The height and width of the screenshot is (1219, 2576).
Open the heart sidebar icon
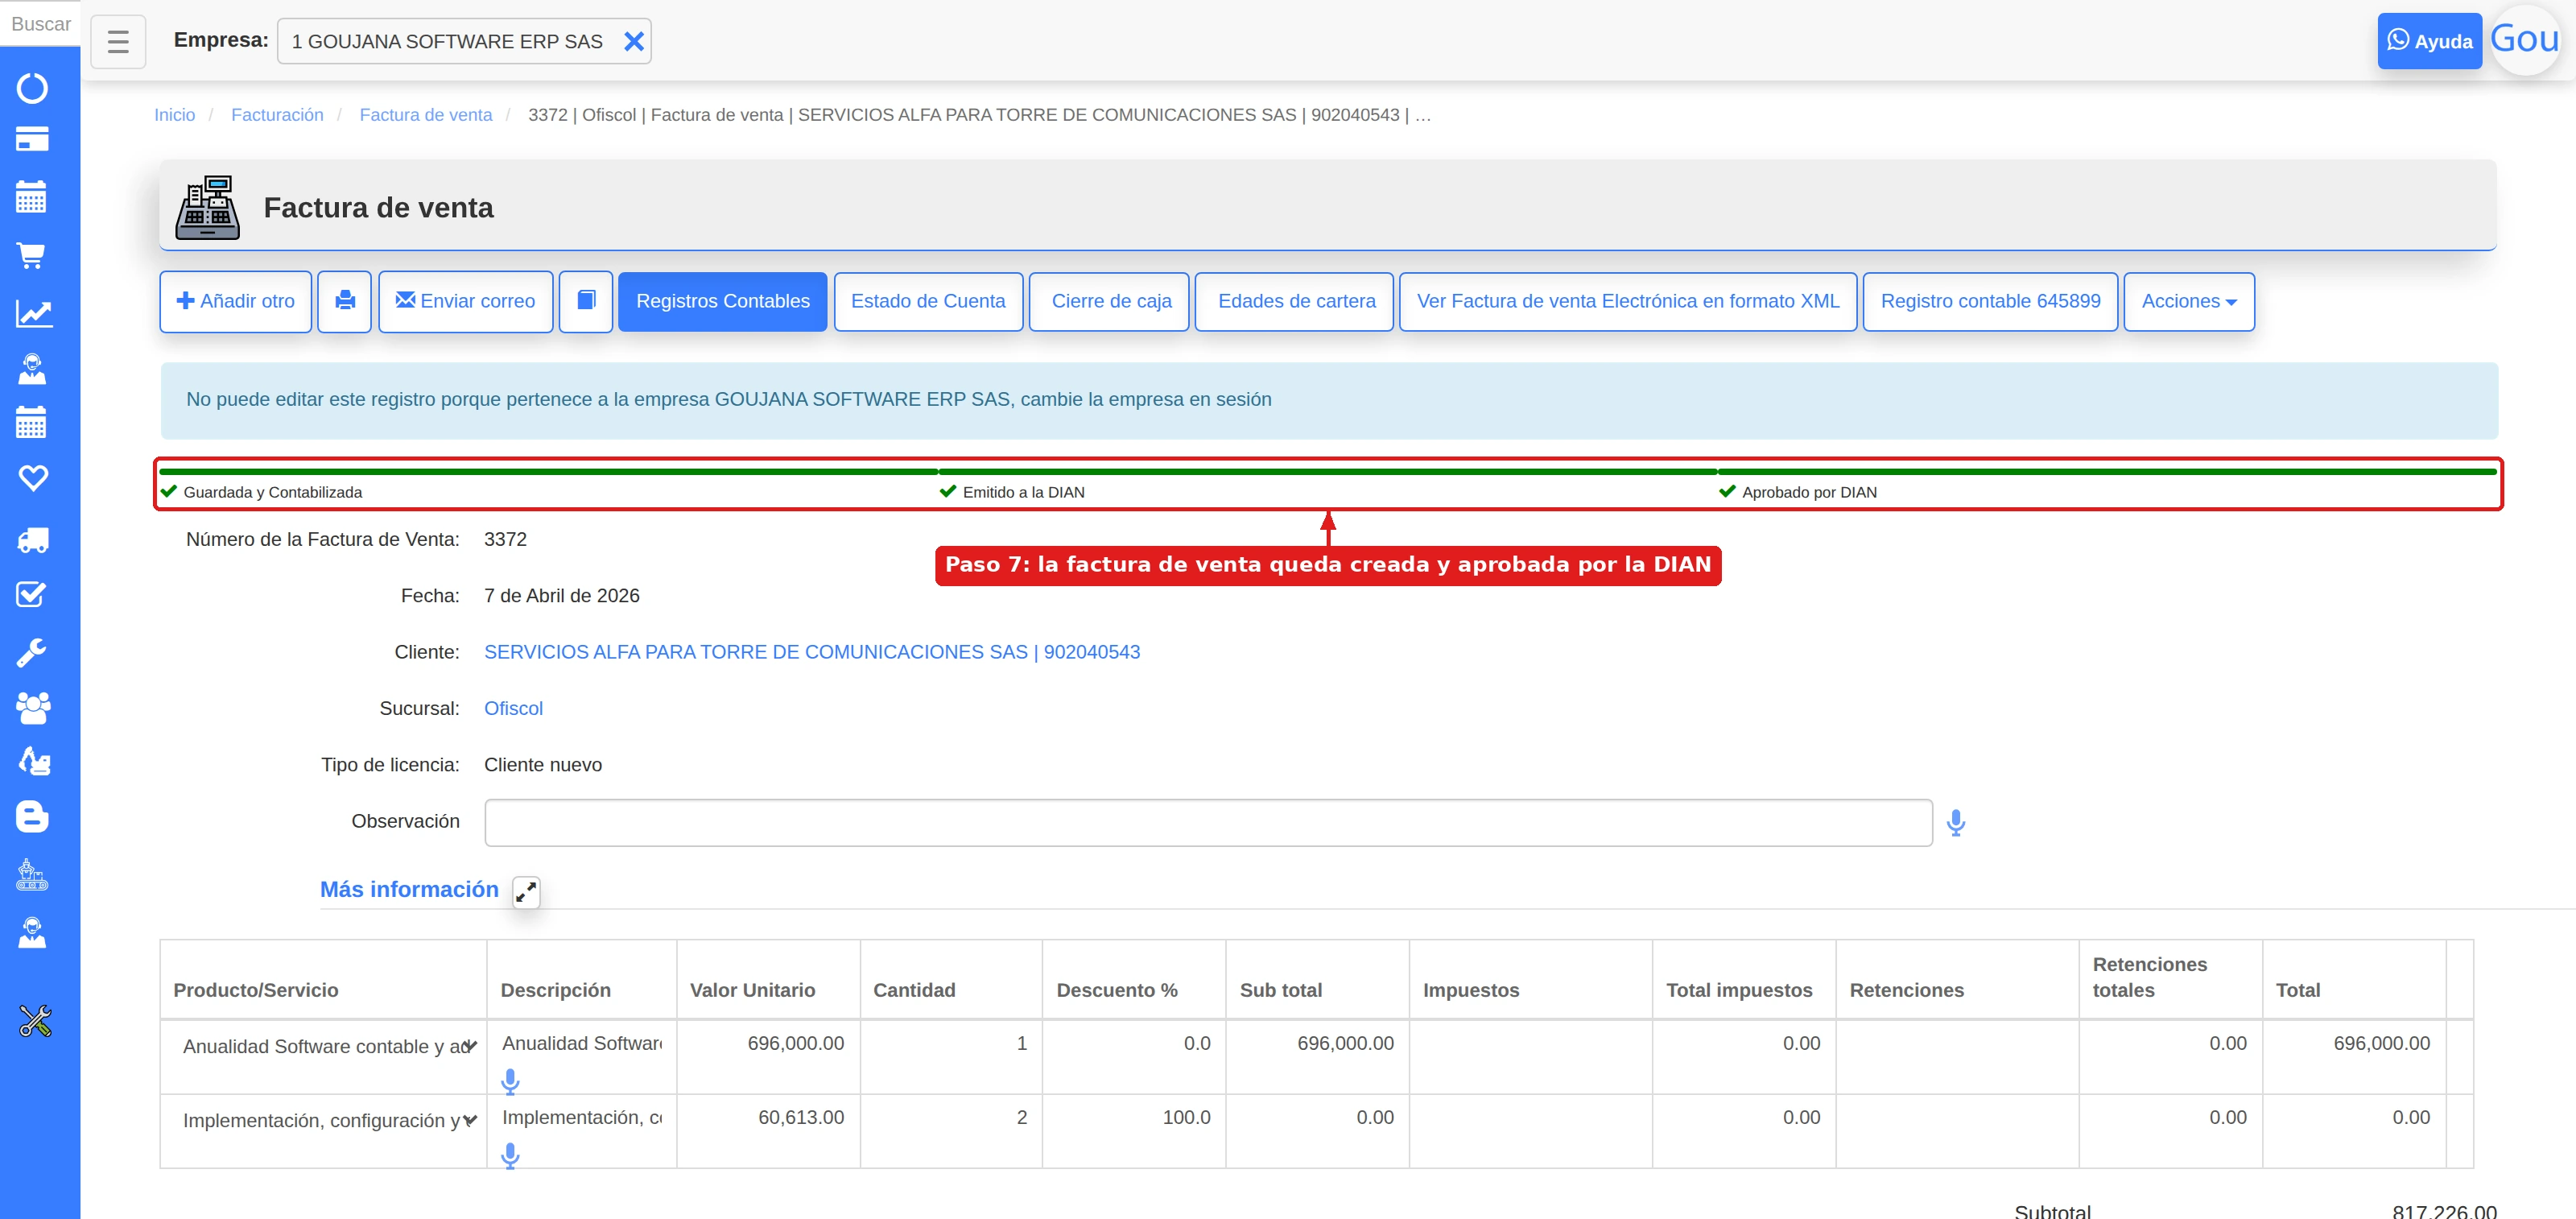[32, 478]
